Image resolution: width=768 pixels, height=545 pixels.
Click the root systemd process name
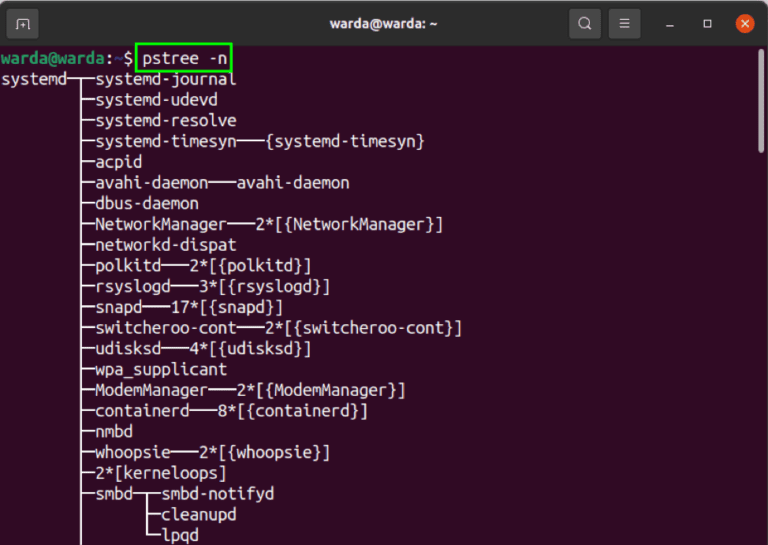[34, 79]
